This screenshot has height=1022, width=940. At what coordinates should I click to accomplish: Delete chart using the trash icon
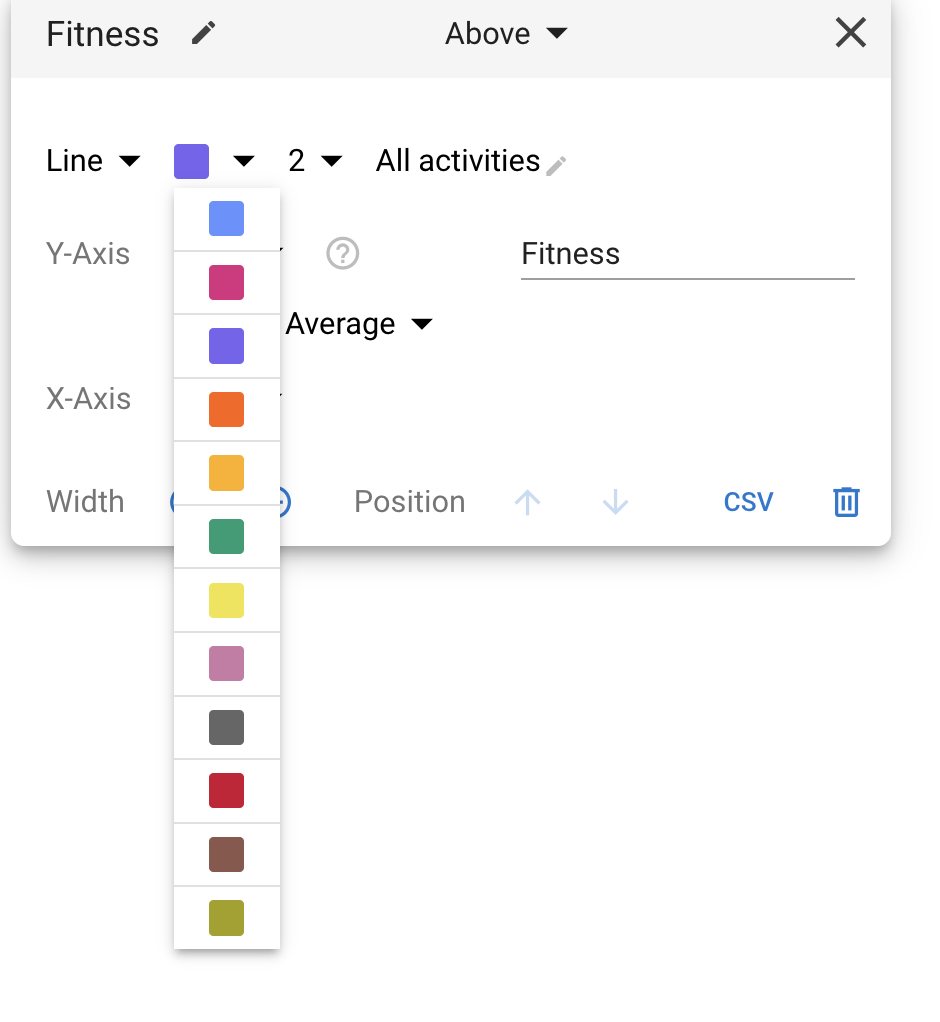click(x=846, y=502)
